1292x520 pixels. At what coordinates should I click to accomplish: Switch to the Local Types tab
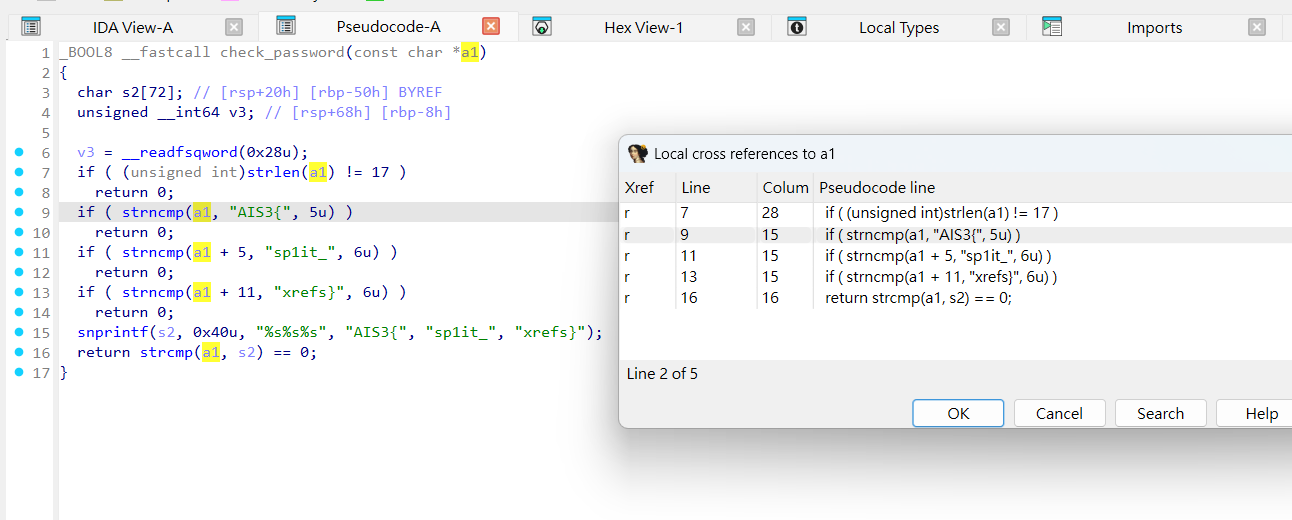click(898, 27)
